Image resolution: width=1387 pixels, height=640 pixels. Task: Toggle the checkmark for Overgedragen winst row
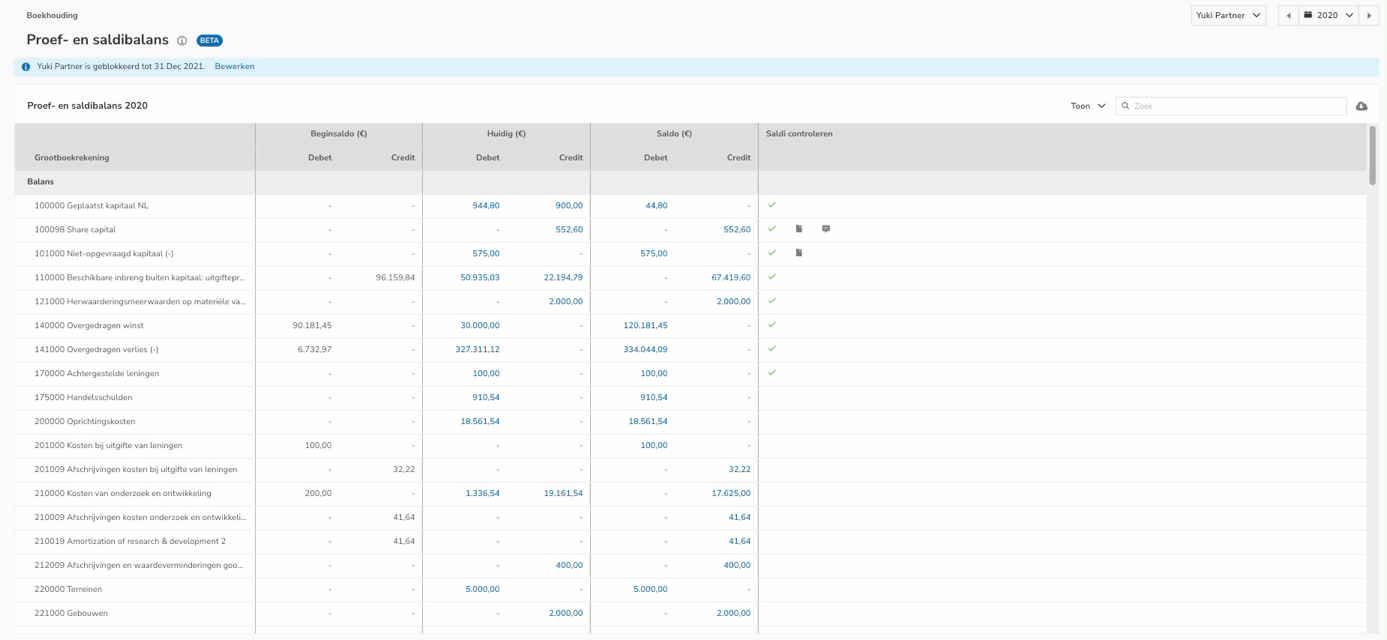tap(772, 325)
